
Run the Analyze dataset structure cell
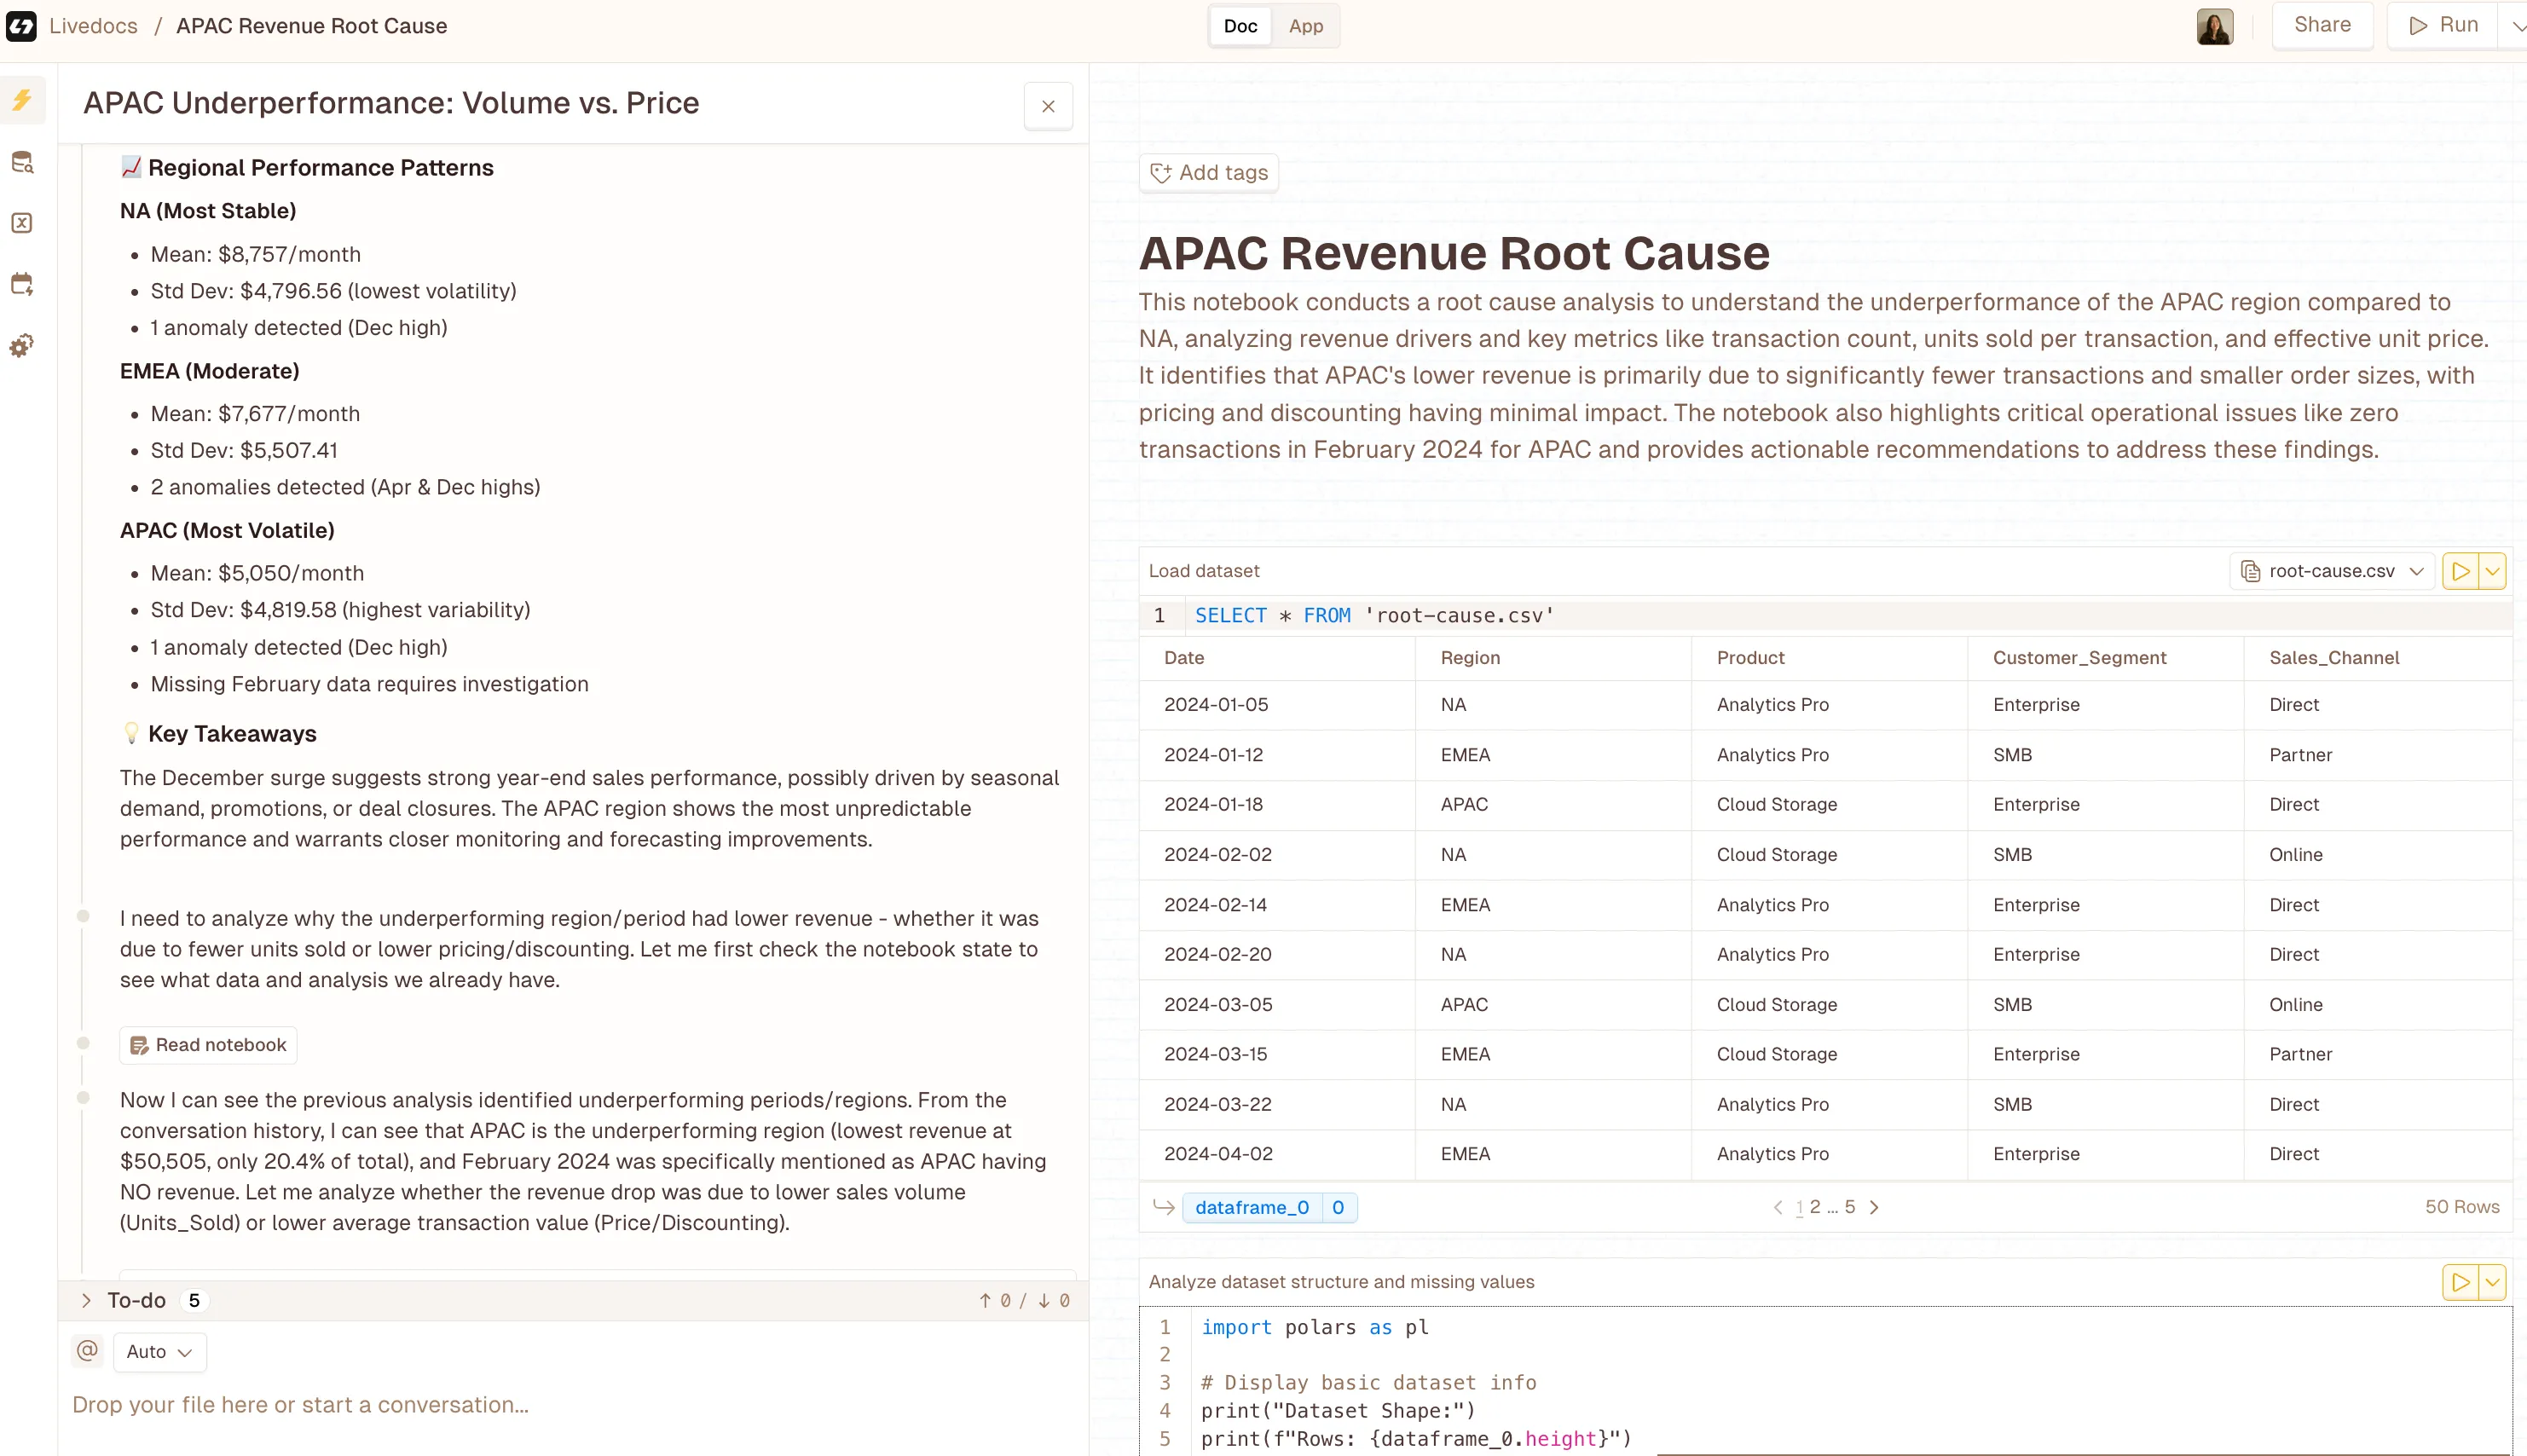point(2462,1281)
